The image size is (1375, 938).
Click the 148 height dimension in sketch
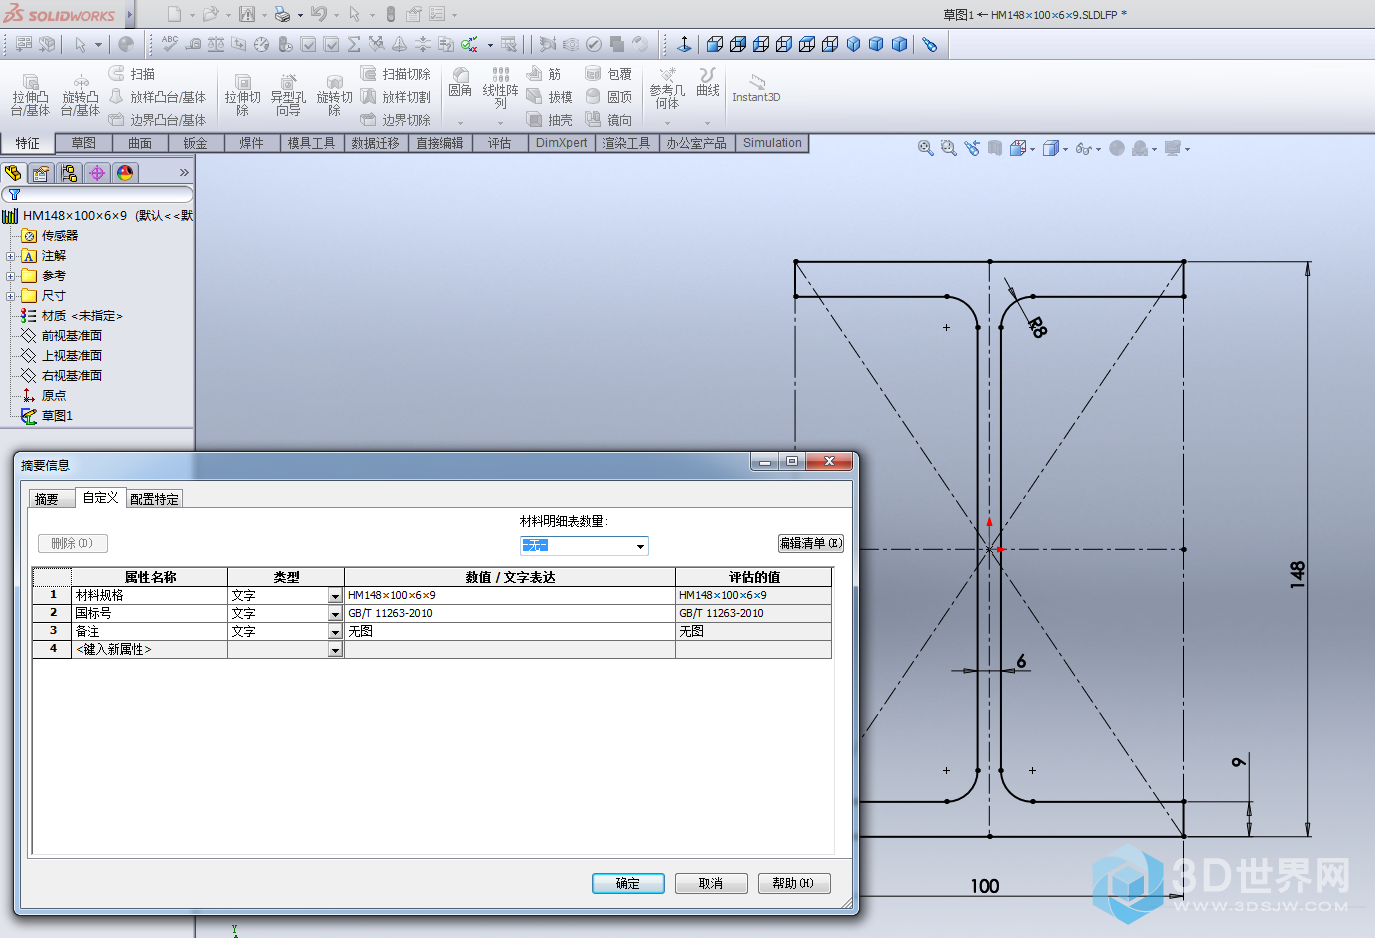pos(1297,573)
